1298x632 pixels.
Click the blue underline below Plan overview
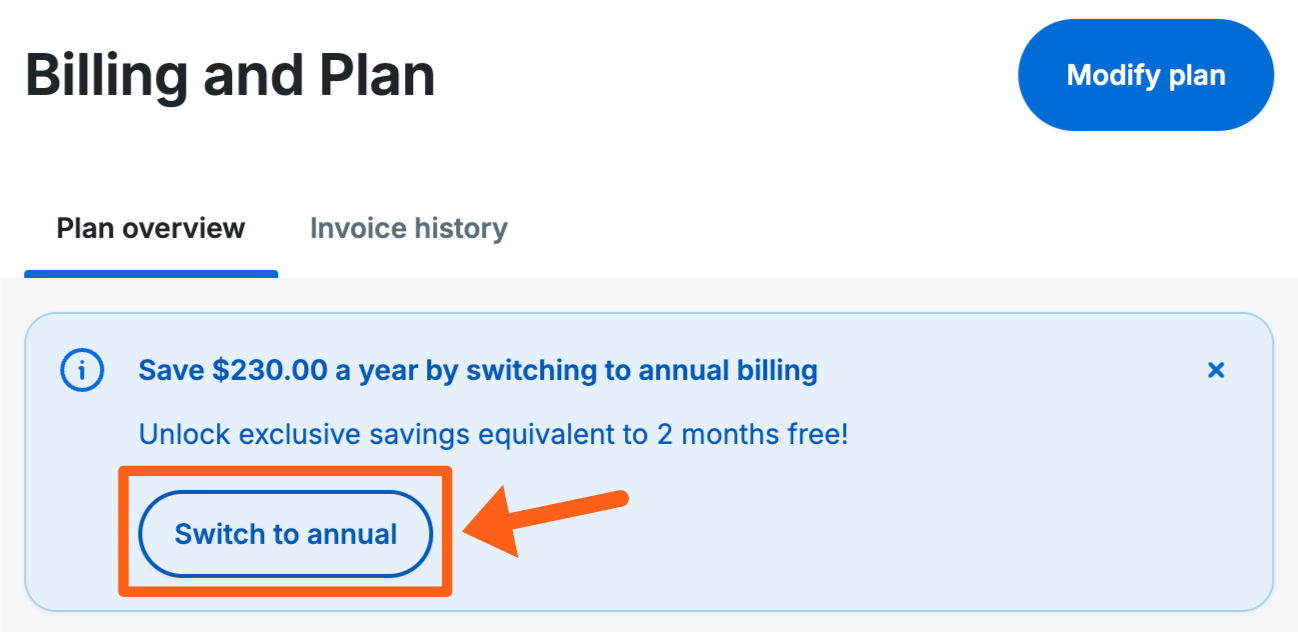pos(151,273)
